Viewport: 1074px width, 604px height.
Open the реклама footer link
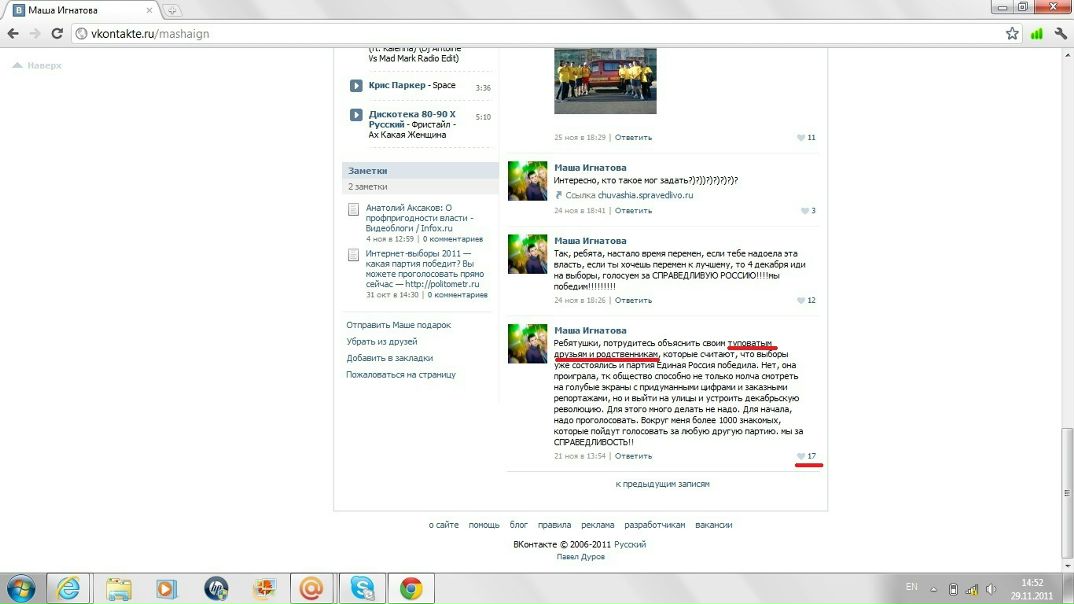click(x=597, y=525)
